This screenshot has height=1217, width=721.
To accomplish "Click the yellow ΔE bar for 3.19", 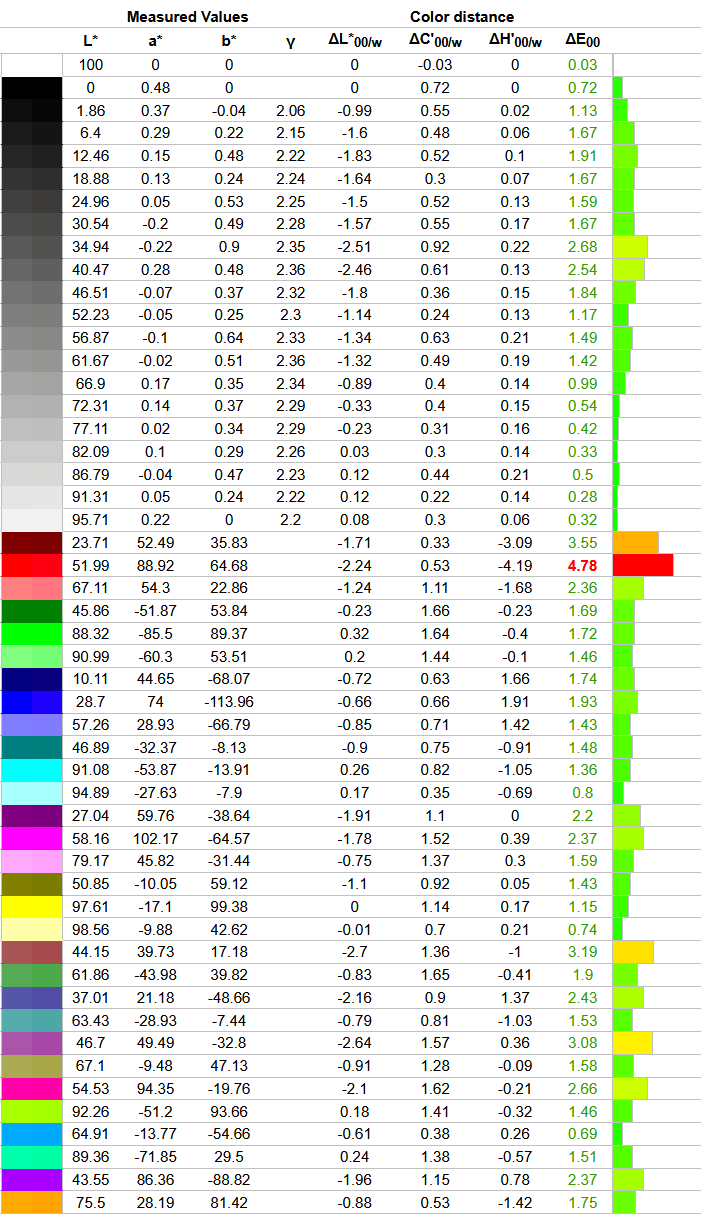I will [x=633, y=952].
